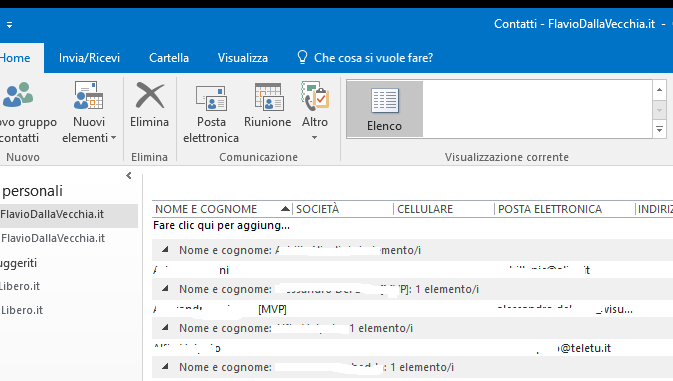Select the highlighted FlavioDallaVecchia.it contacts folder
Screen dimensions: 673x381
click(x=69, y=215)
